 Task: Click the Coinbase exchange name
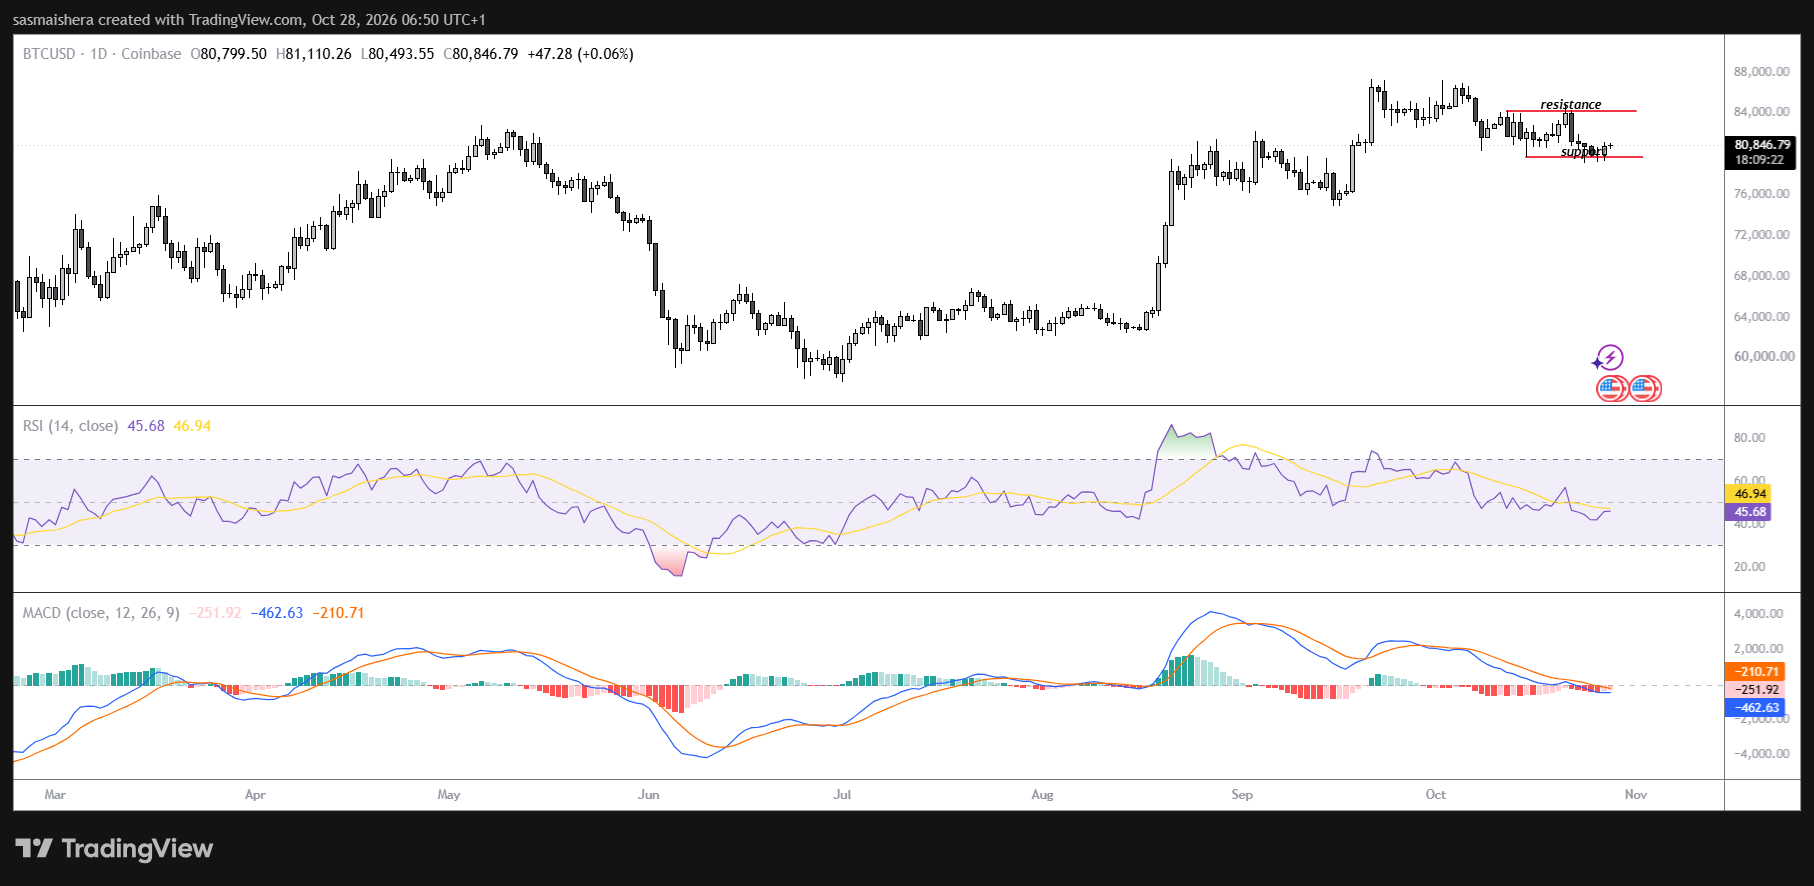(151, 54)
